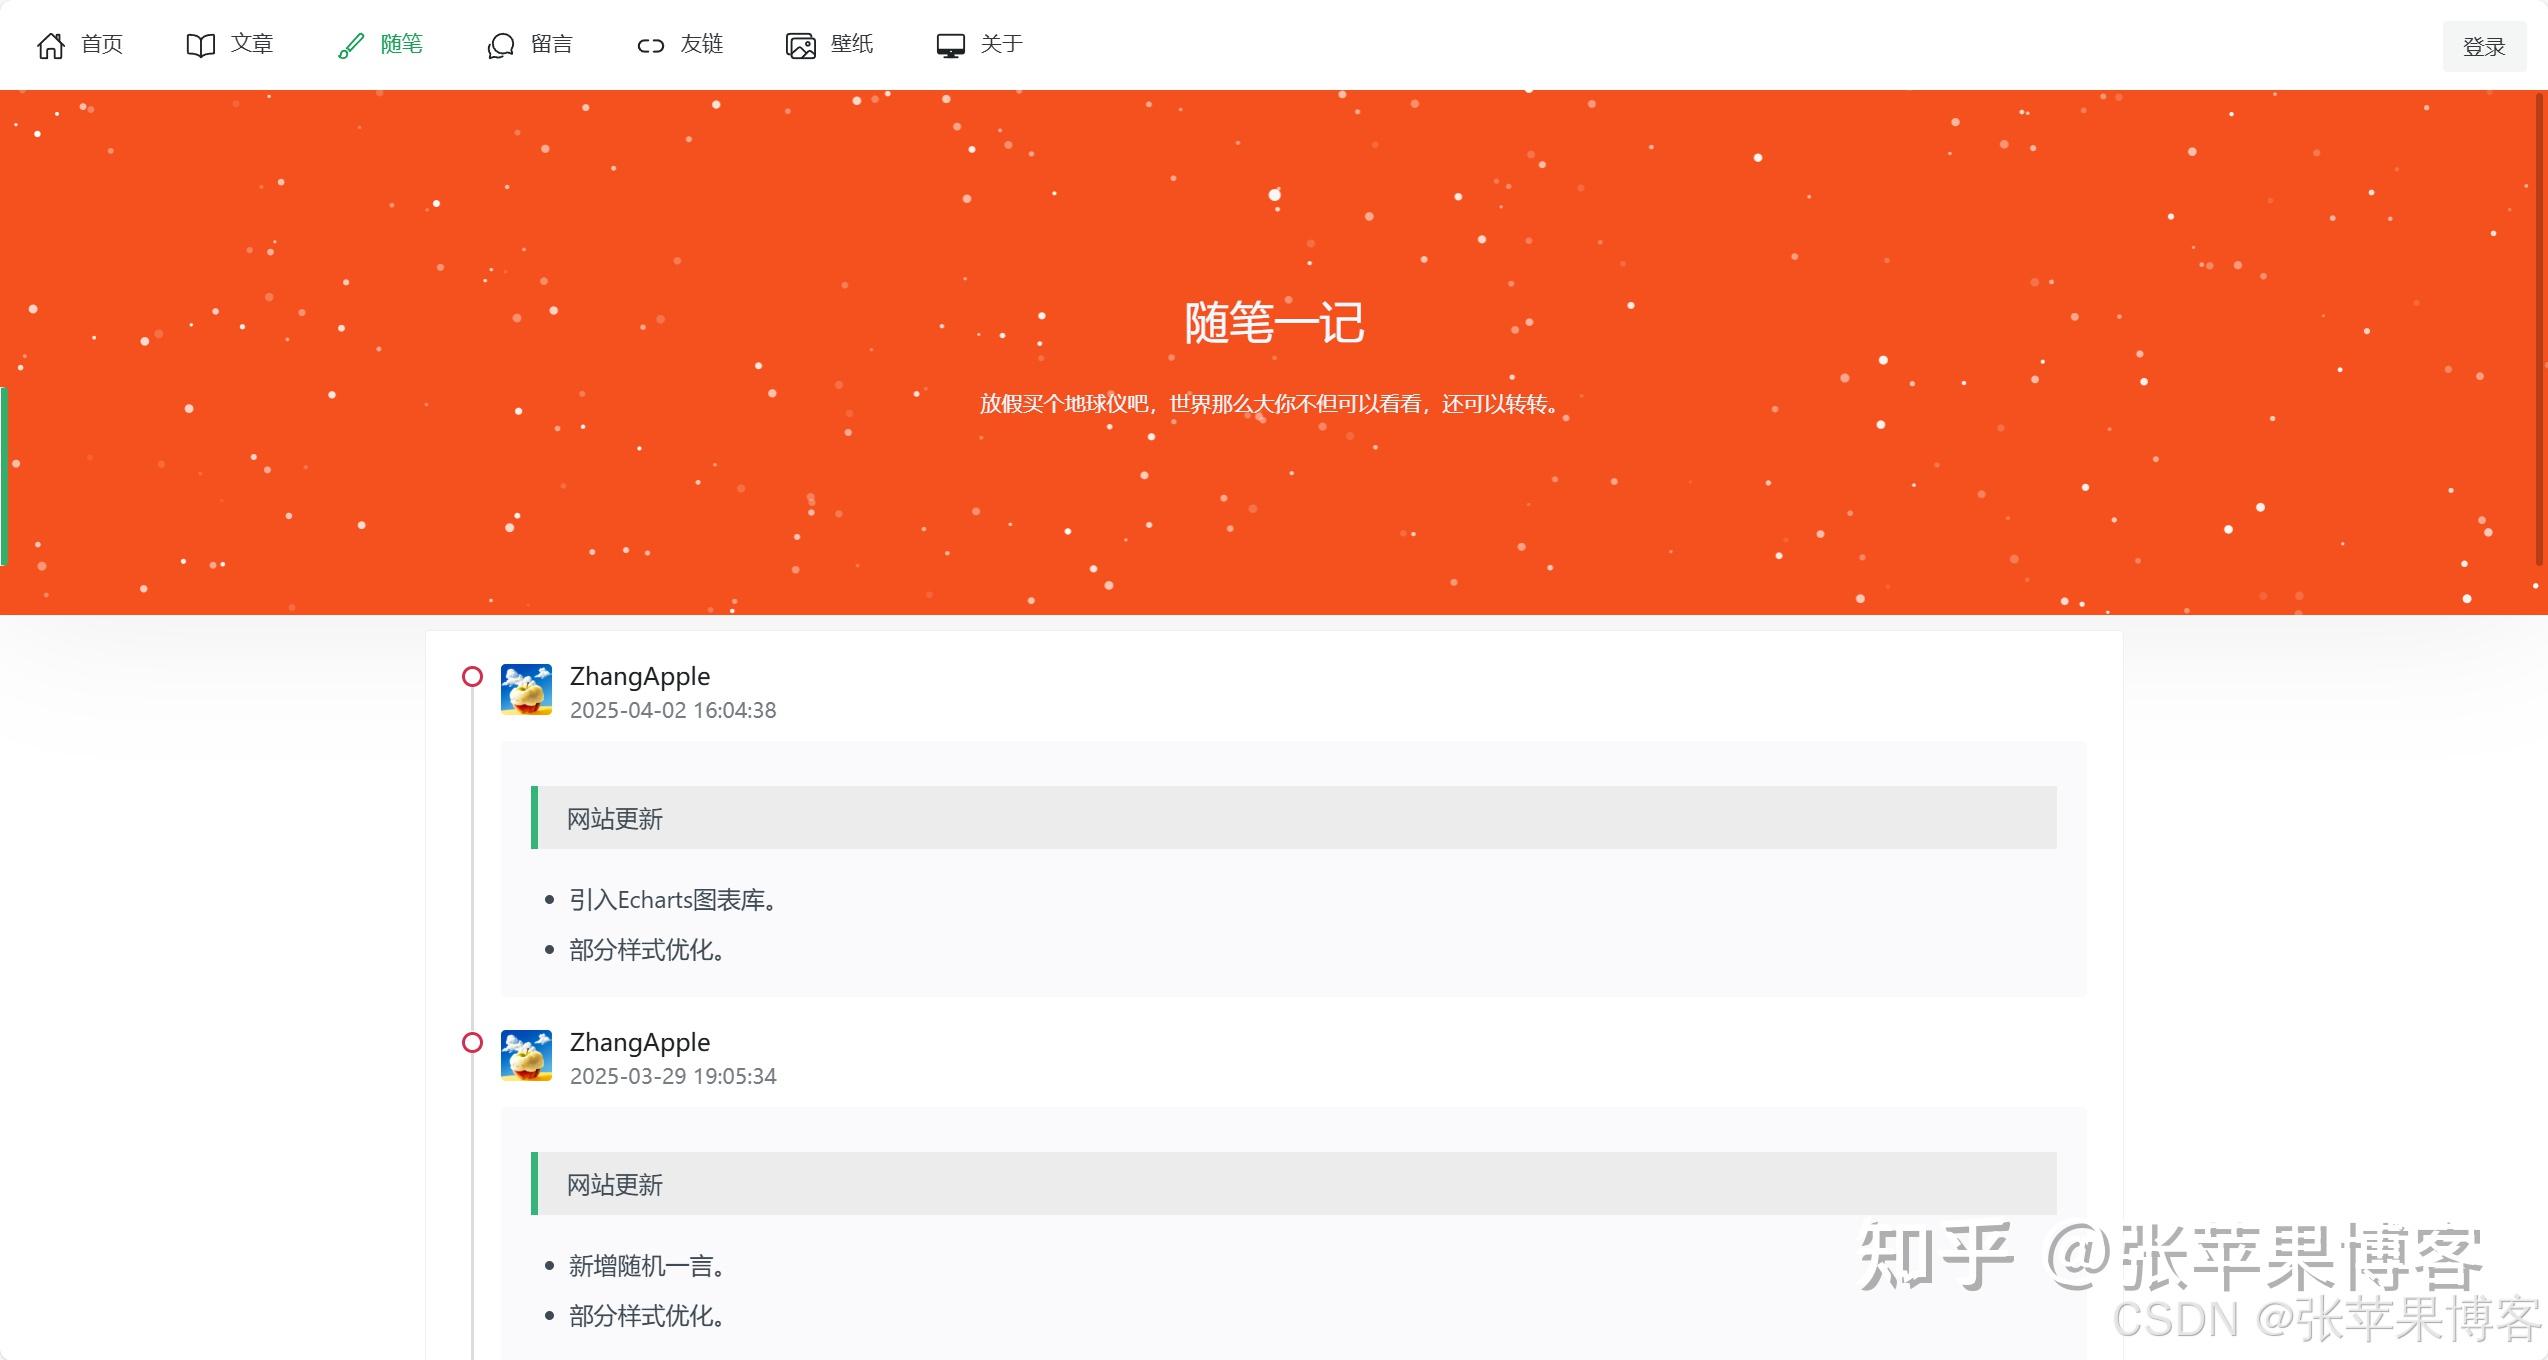Viewport: 2548px width, 1360px height.
Task: Open 壁纸 via the picture icon
Action: click(x=799, y=44)
